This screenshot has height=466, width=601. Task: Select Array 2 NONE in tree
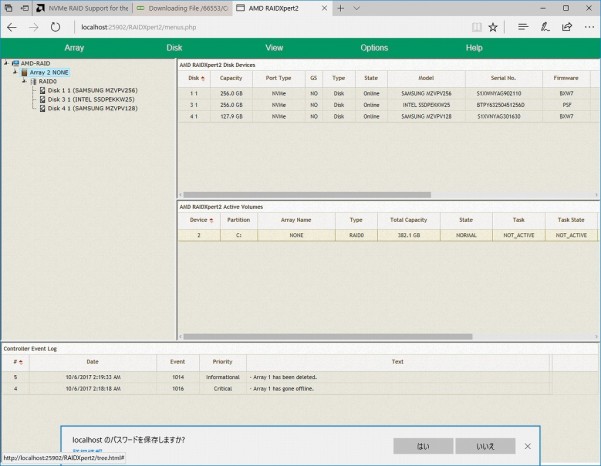coord(49,72)
